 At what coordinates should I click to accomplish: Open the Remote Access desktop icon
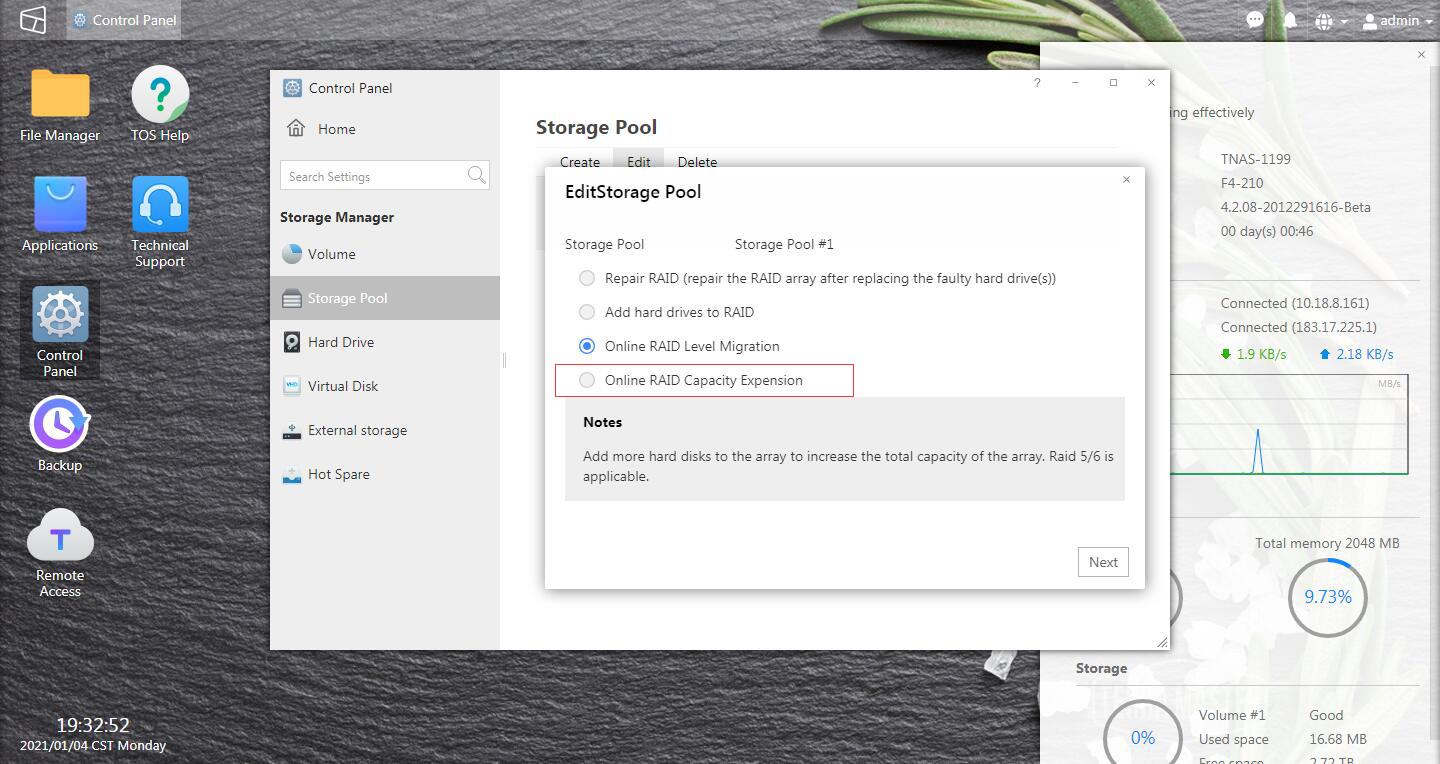[60, 552]
